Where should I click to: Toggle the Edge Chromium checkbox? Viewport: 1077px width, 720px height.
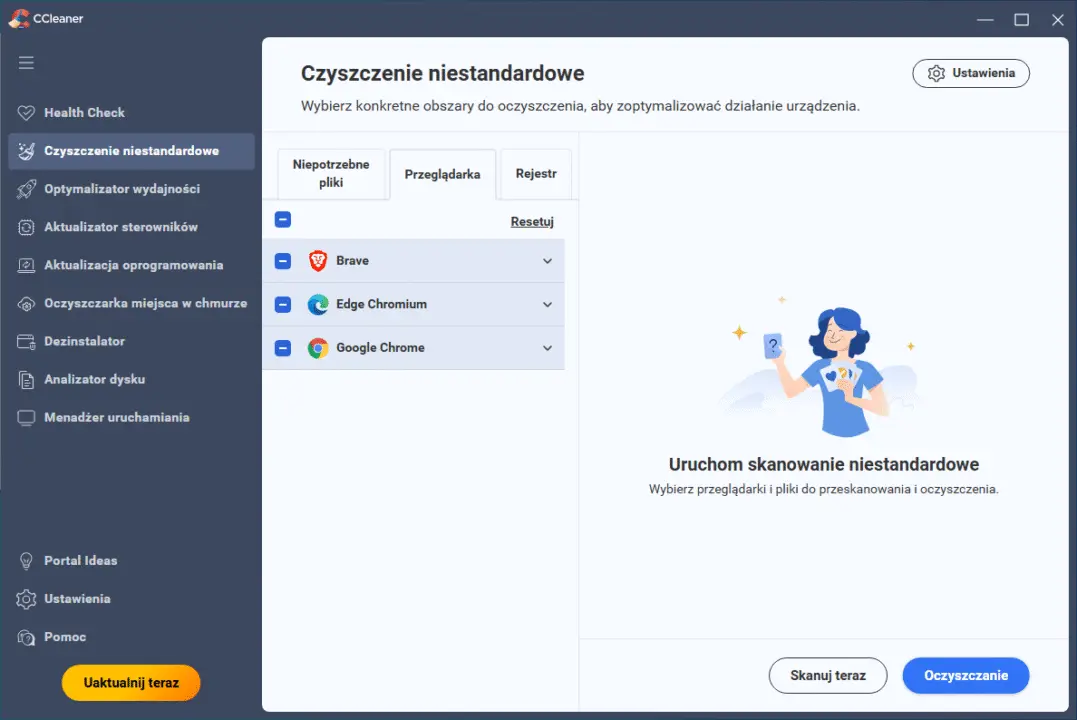283,305
